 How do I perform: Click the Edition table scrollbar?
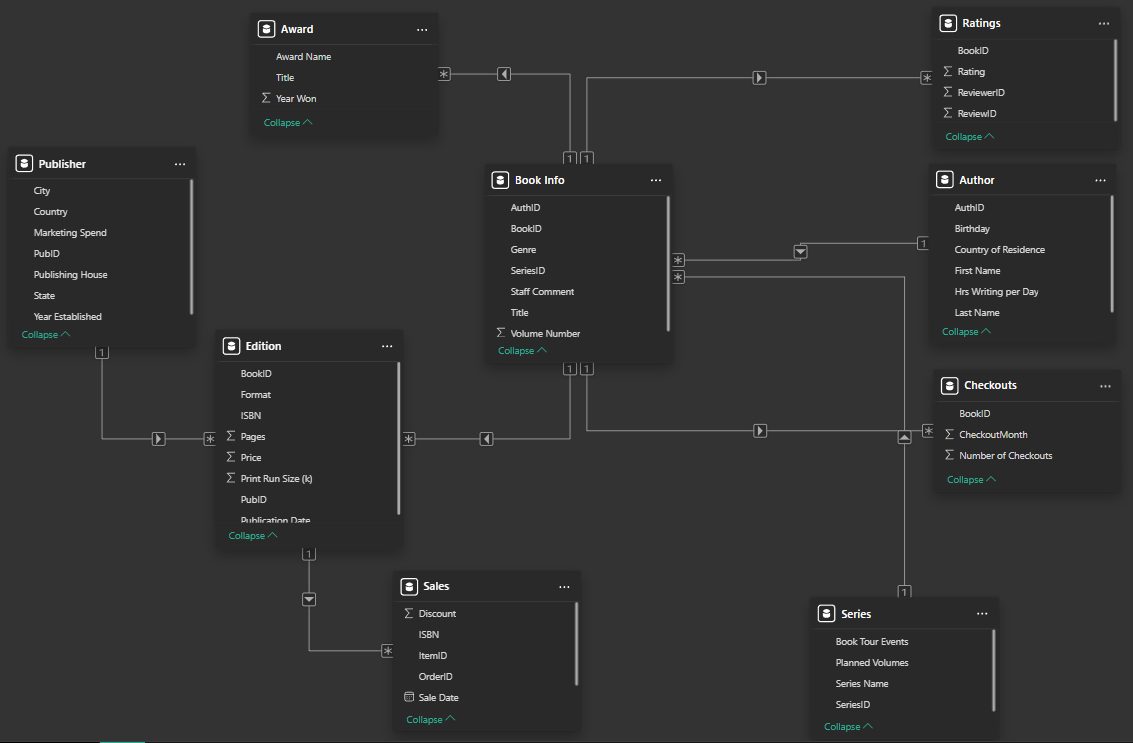point(399,439)
